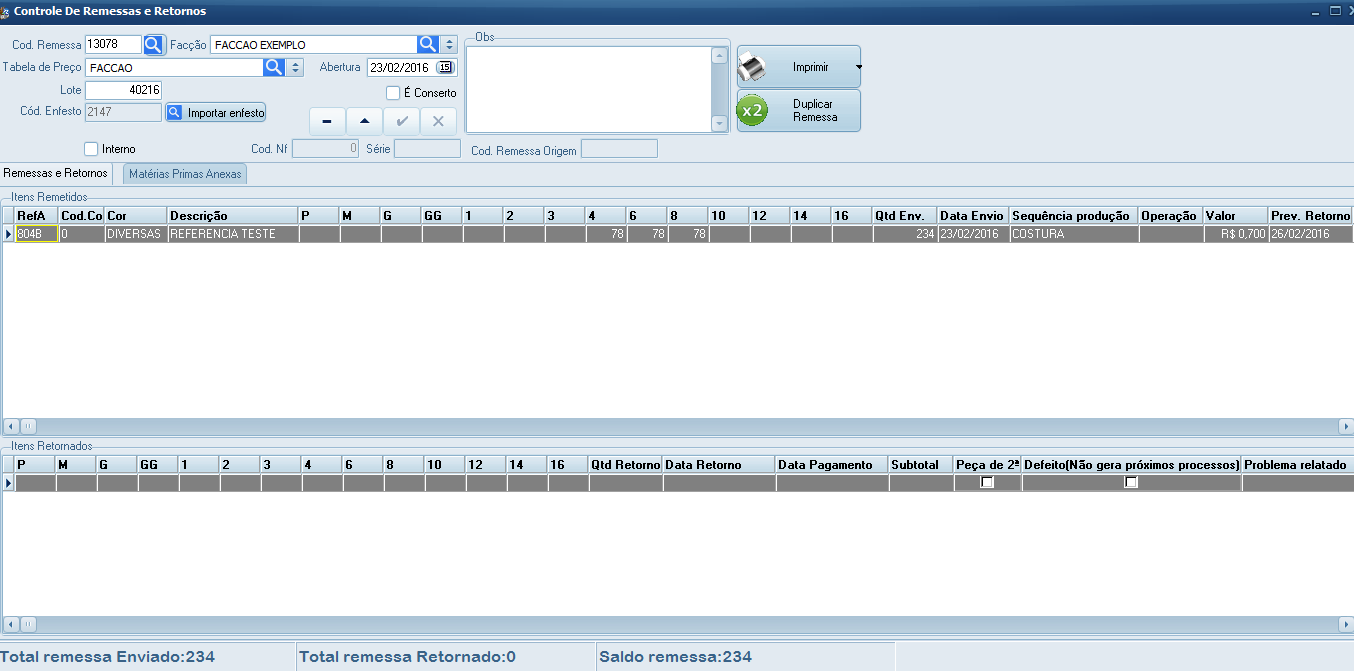
Task: Click into the Lote input field
Action: tap(123, 90)
